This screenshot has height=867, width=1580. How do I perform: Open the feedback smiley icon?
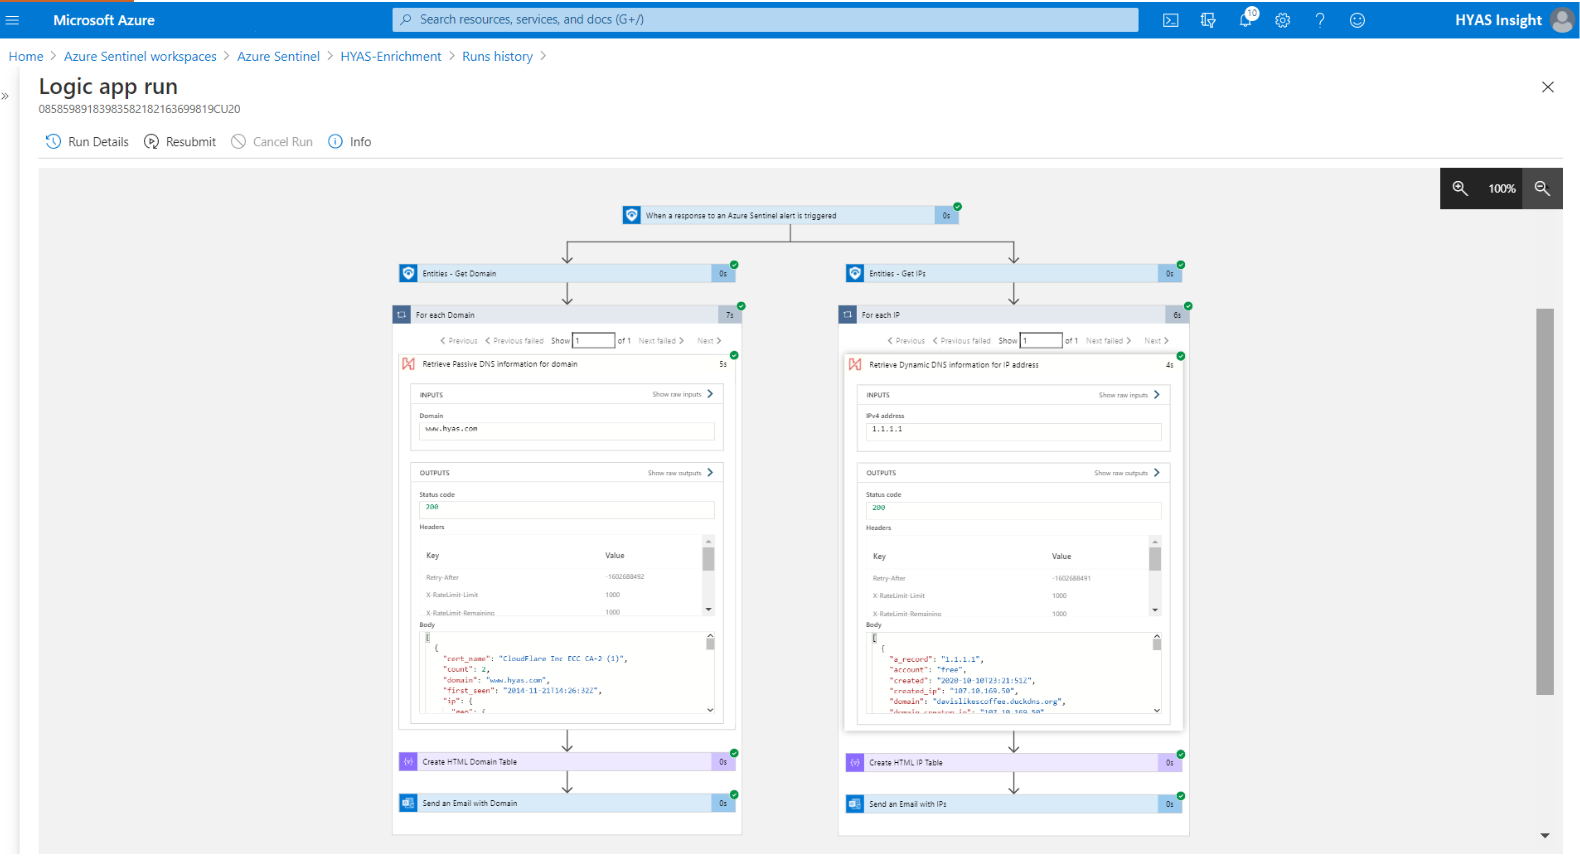click(x=1357, y=20)
